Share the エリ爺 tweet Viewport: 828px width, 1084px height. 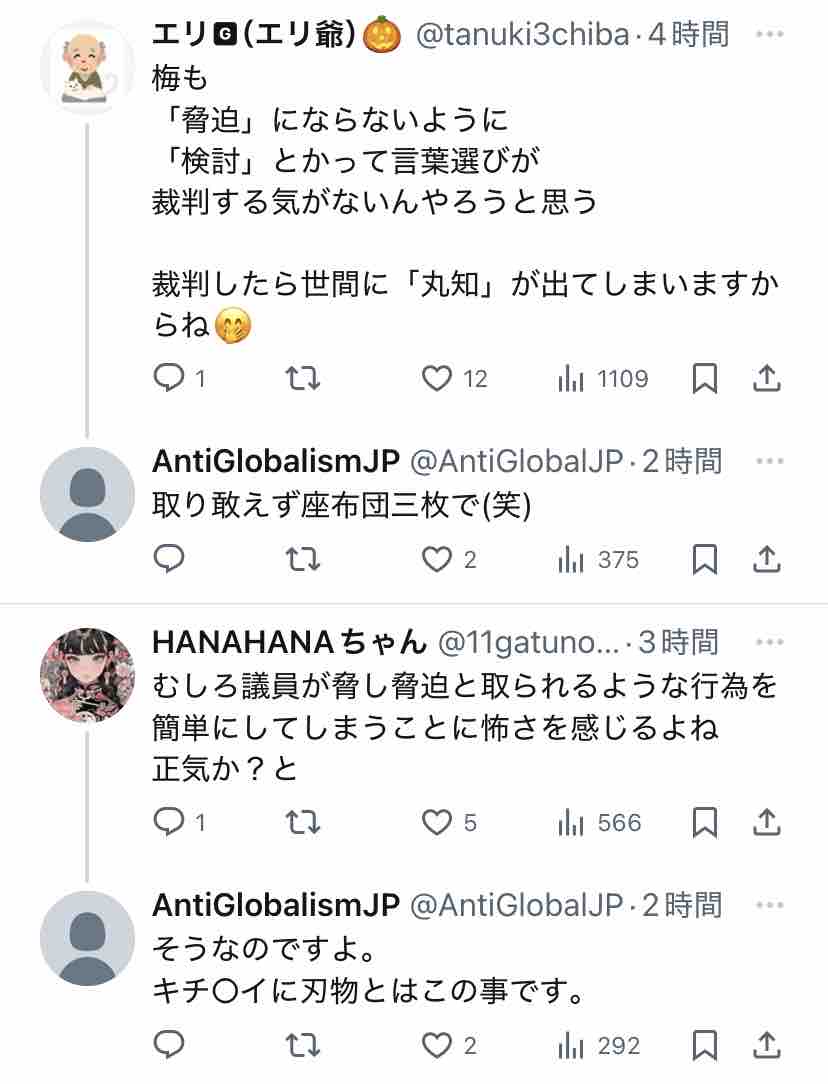tap(765, 379)
